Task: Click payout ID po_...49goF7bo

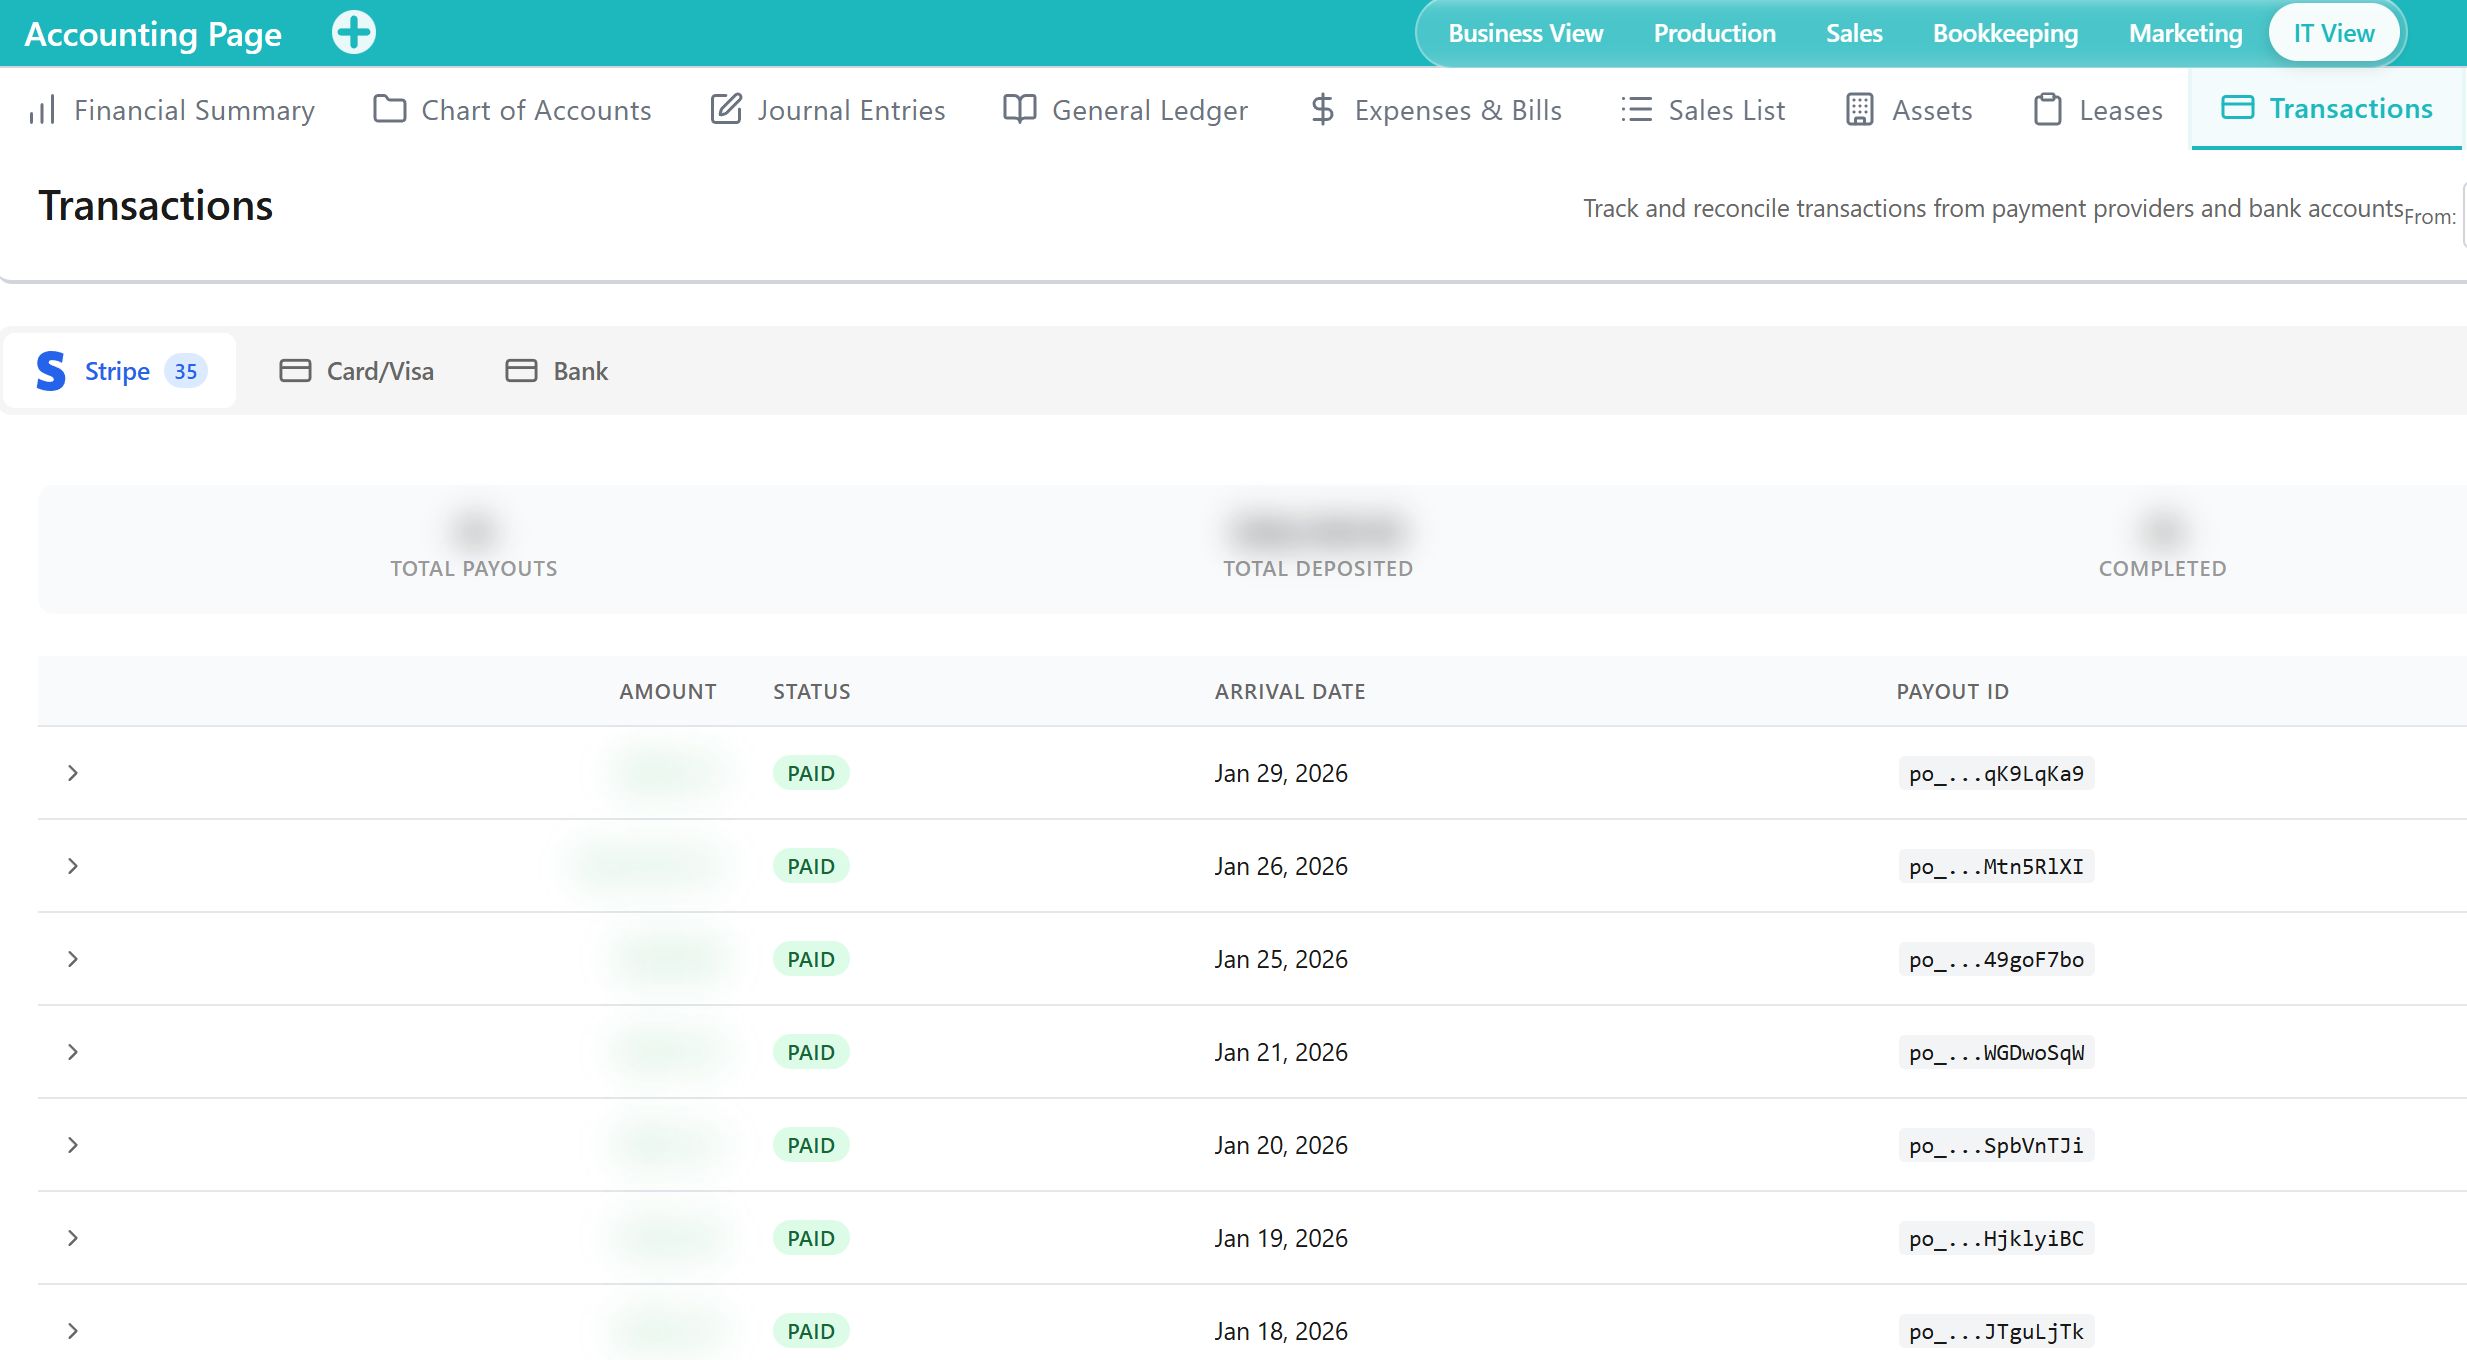Action: tap(1996, 959)
